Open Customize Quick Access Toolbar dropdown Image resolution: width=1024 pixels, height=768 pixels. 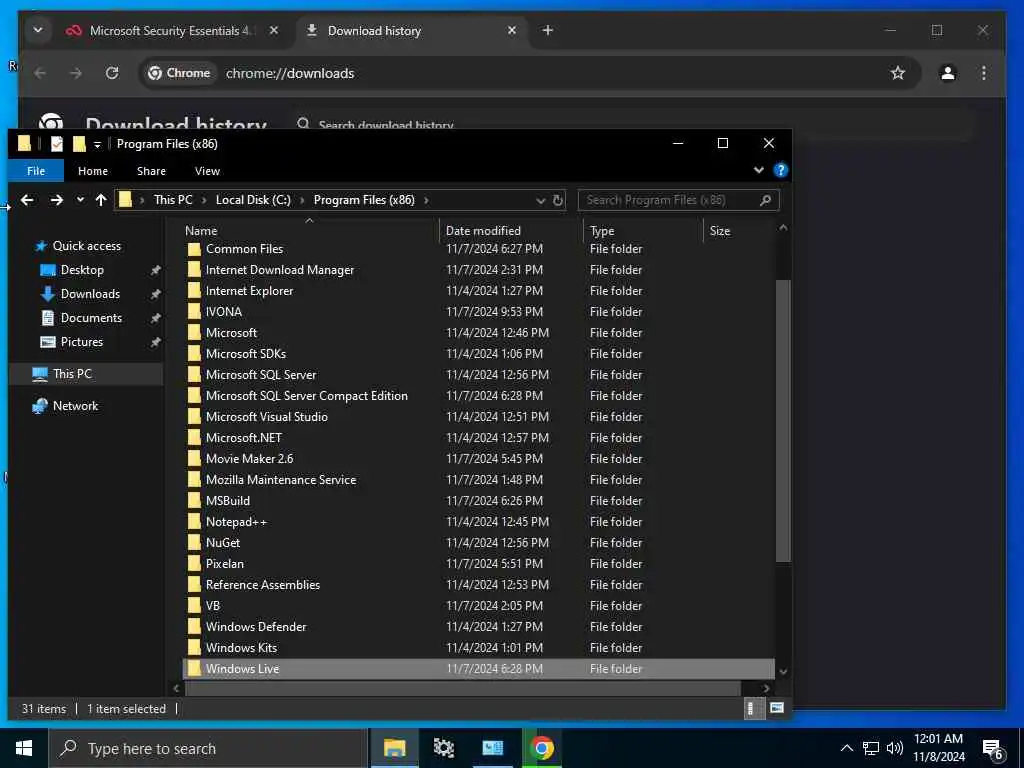(97, 144)
